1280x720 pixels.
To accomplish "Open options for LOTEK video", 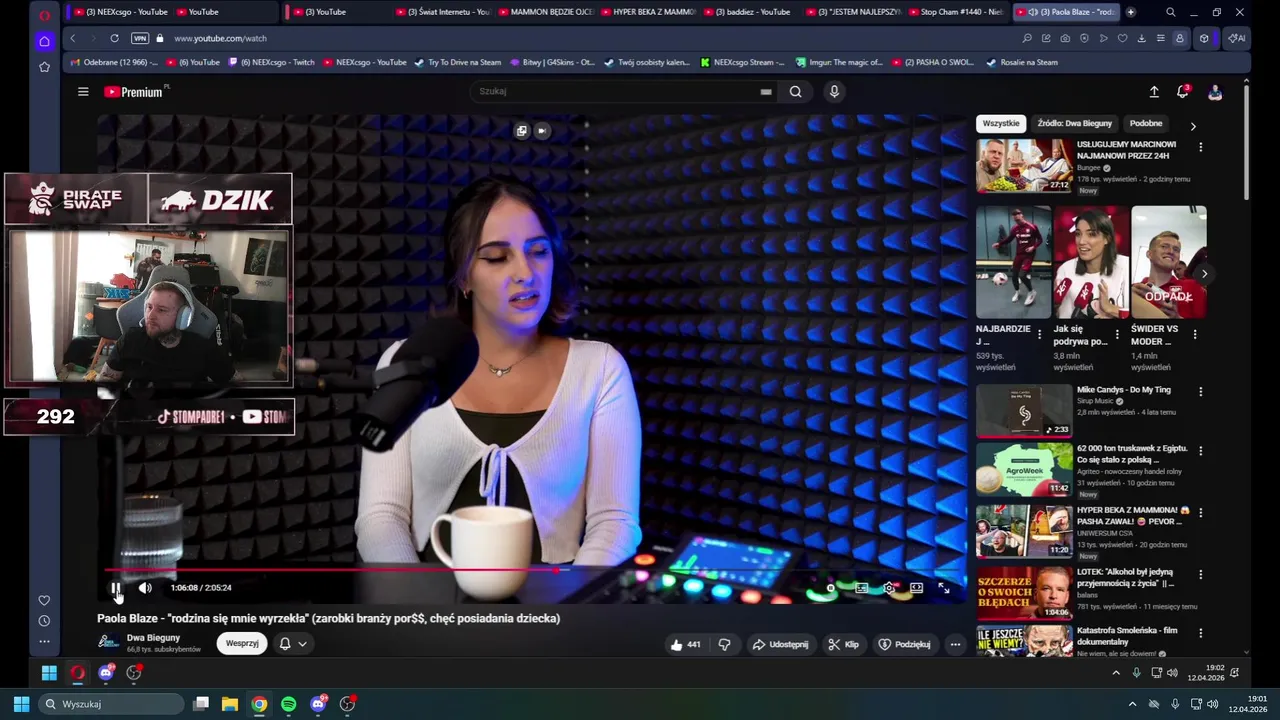I will click(x=1200, y=575).
